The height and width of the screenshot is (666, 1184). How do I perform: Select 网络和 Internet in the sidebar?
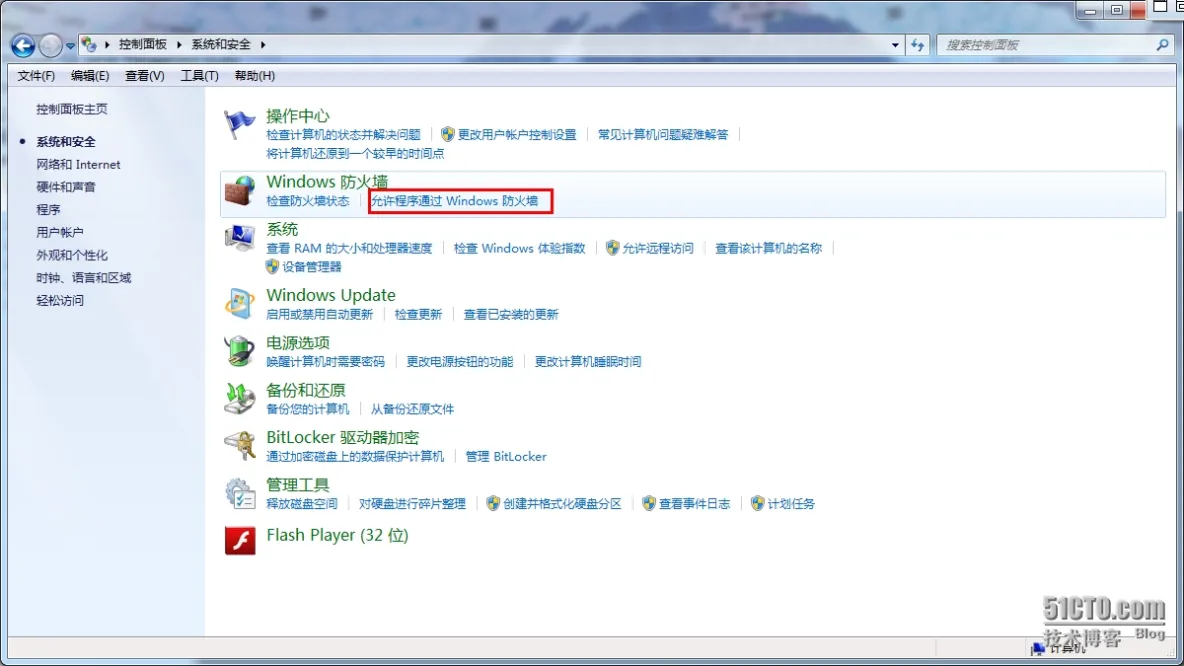click(x=79, y=164)
